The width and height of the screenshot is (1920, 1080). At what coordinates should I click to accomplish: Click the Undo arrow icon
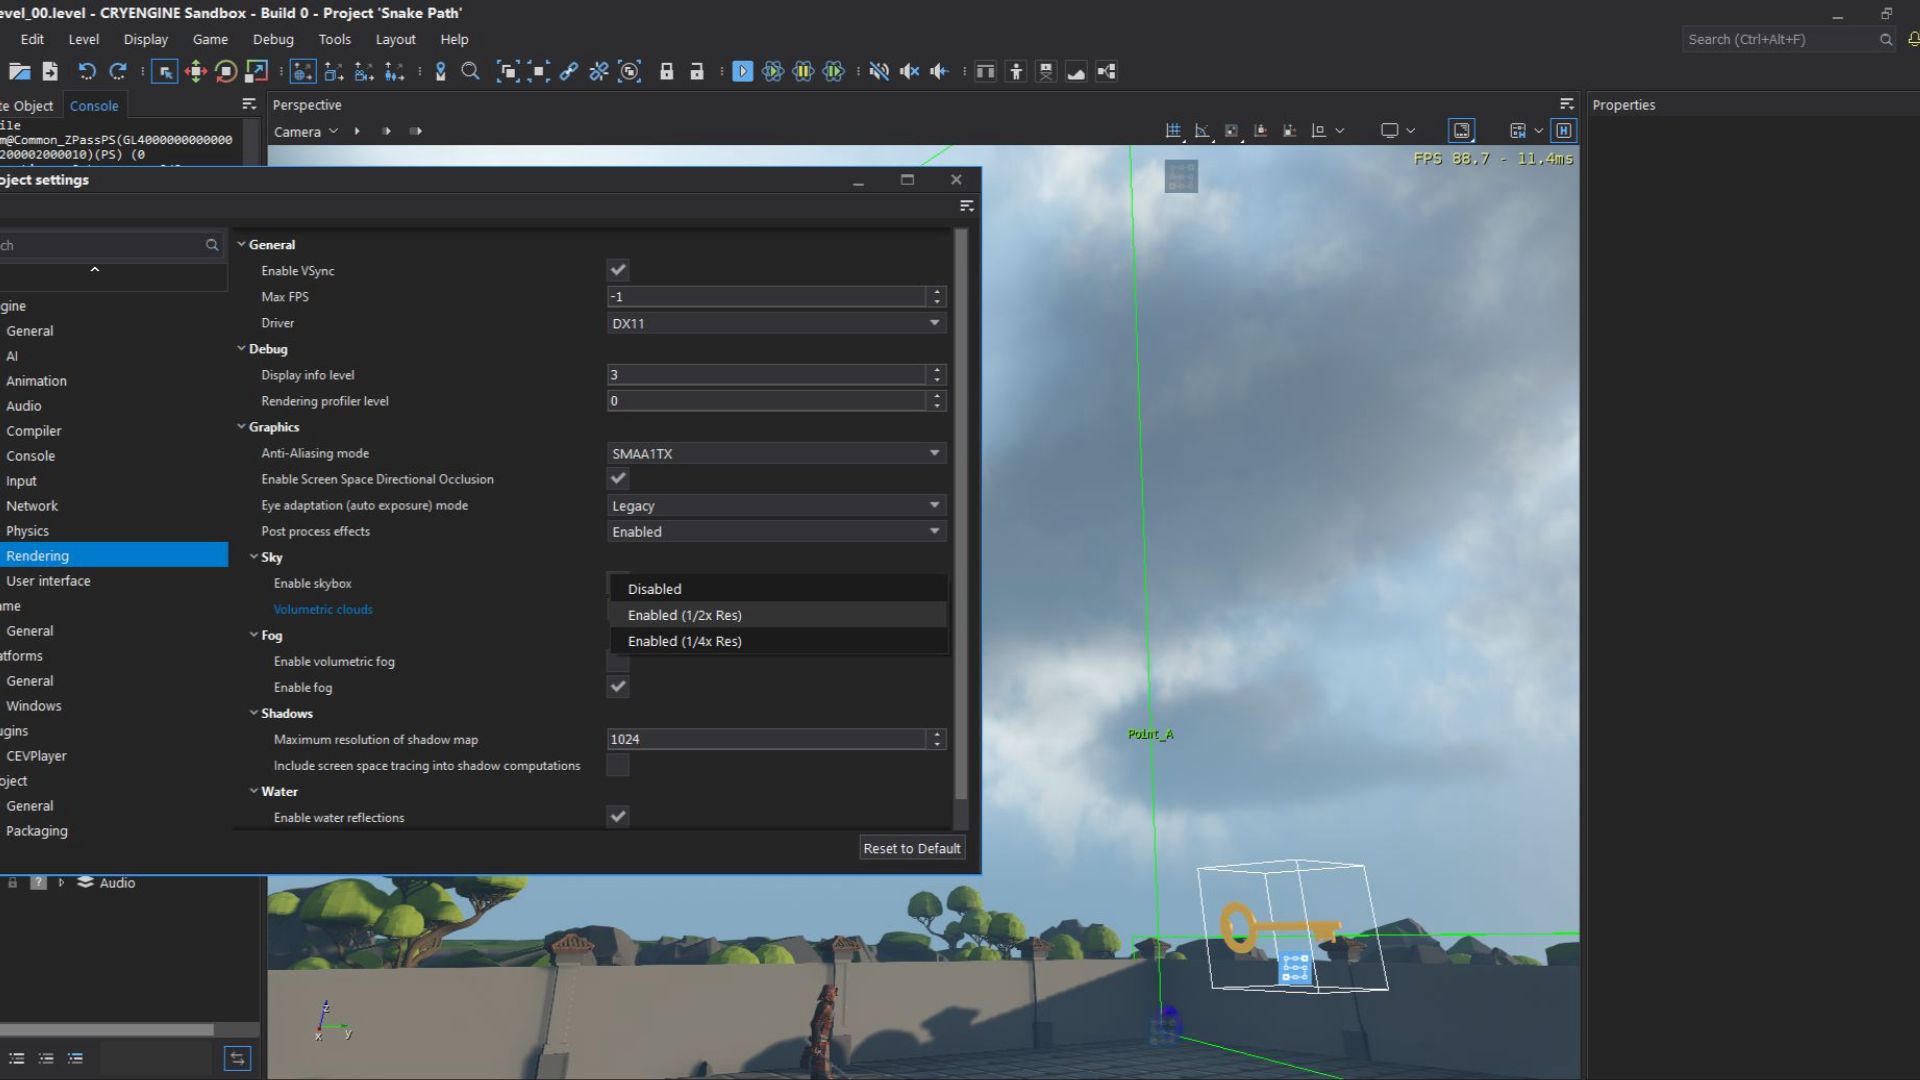[87, 71]
